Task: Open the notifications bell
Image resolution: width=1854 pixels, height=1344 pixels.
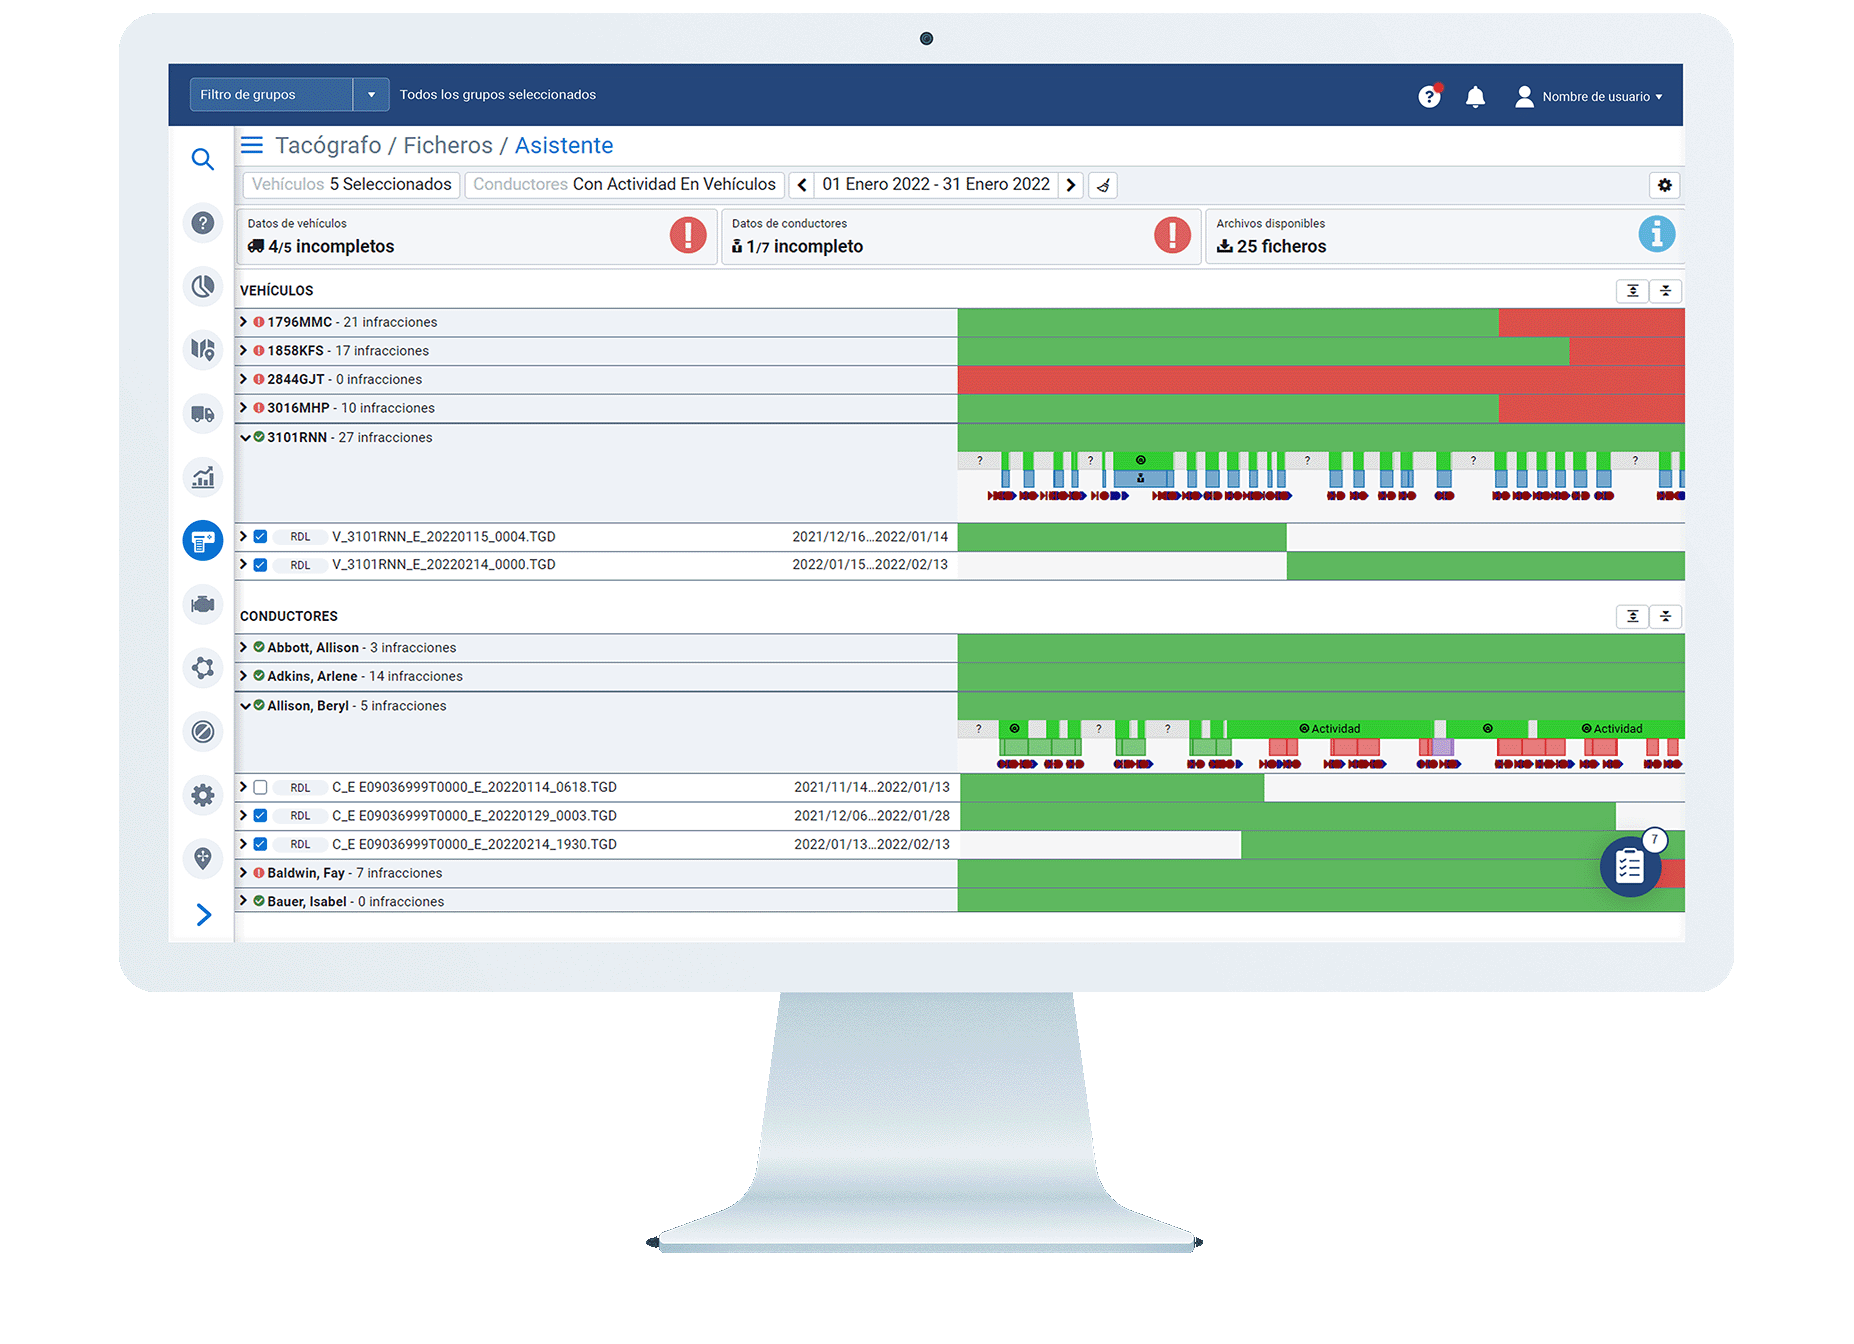Action: point(1475,97)
